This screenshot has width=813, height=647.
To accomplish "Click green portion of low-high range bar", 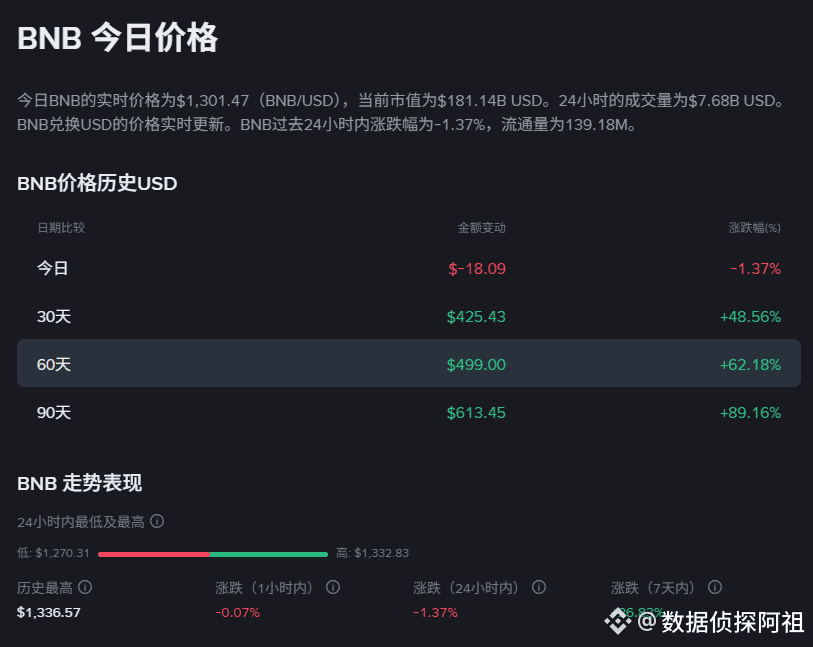I will coord(268,553).
